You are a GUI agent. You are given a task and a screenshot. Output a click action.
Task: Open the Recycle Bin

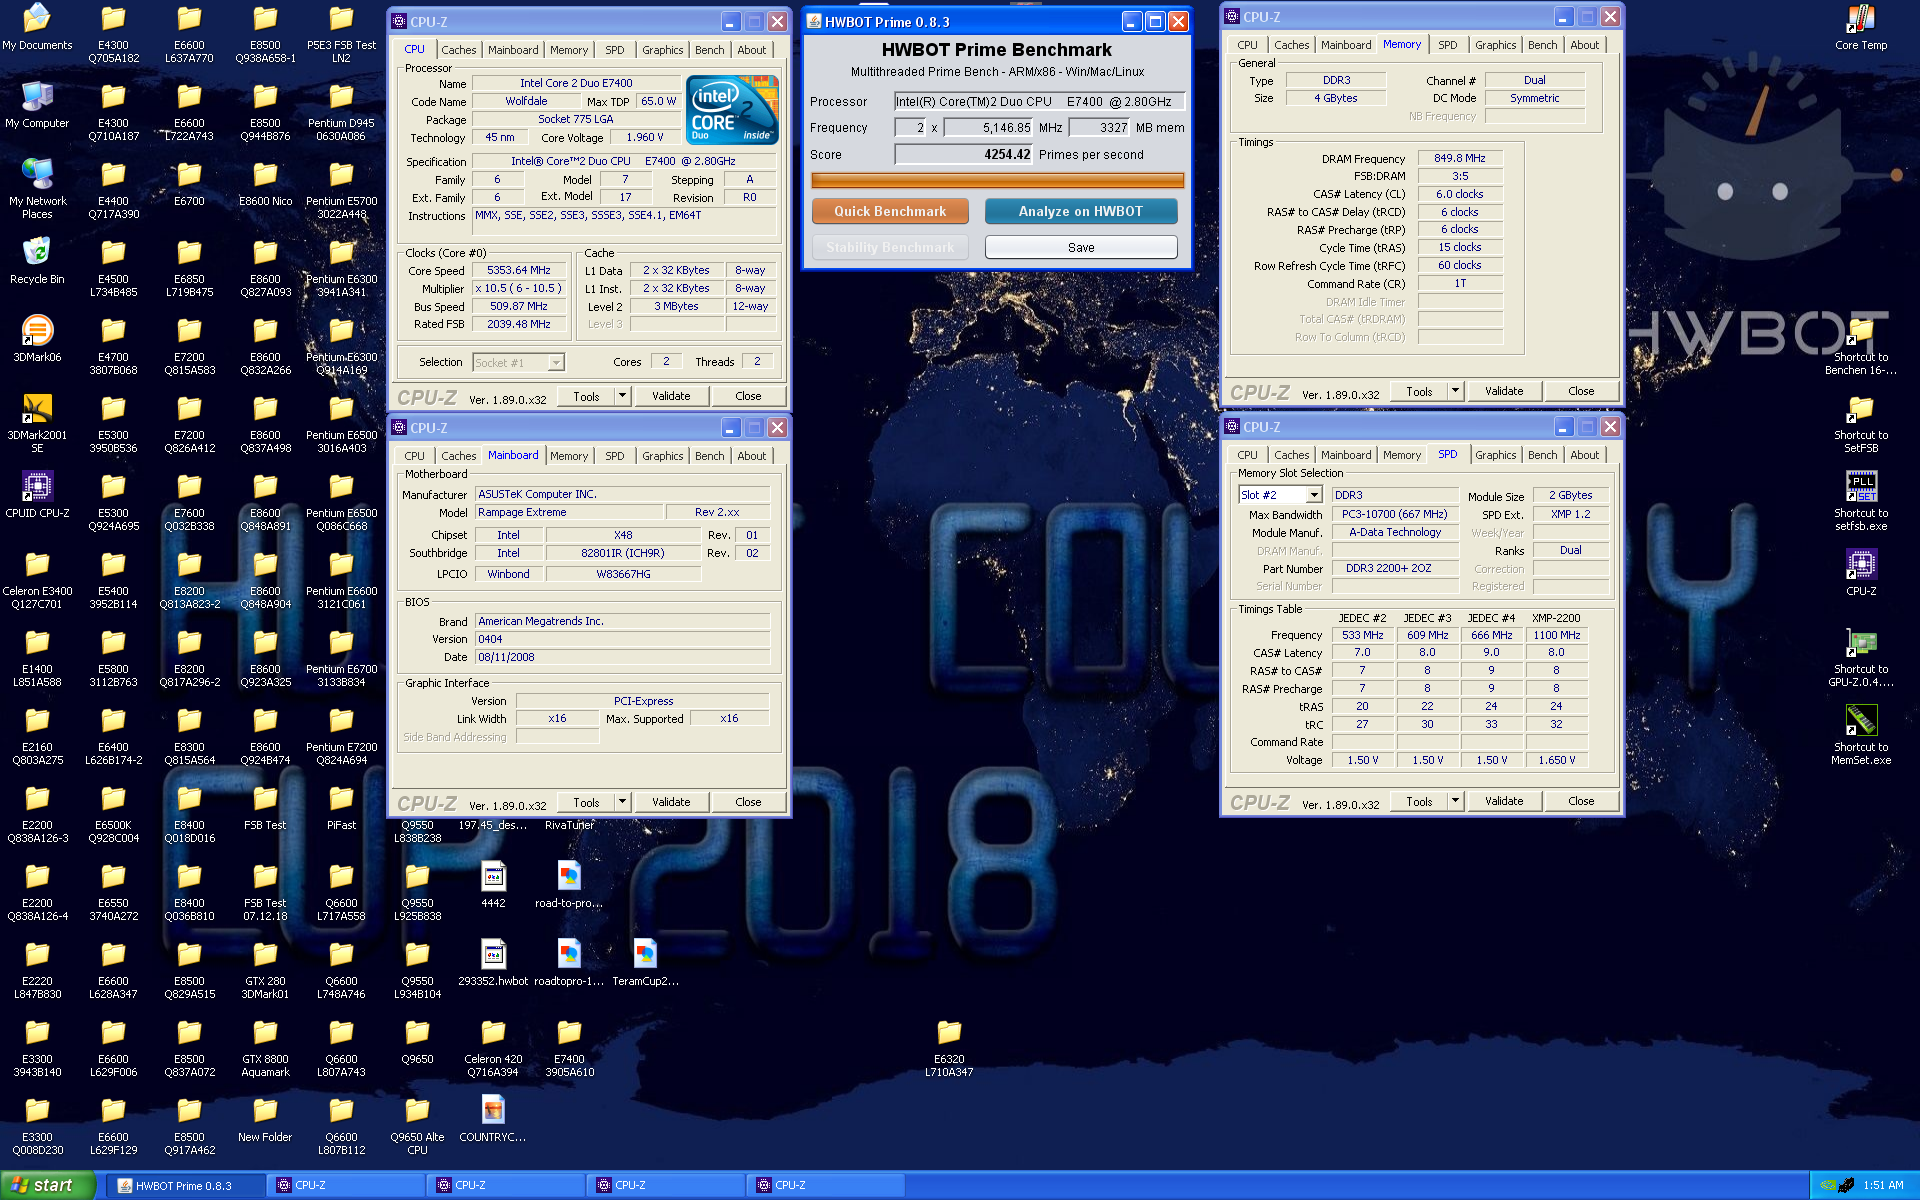37,262
